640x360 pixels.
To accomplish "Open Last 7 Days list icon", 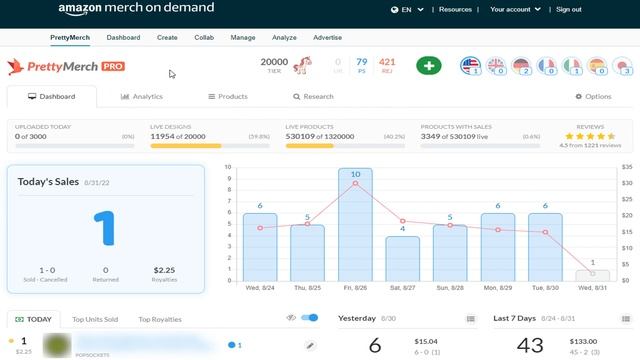I will coord(626,318).
